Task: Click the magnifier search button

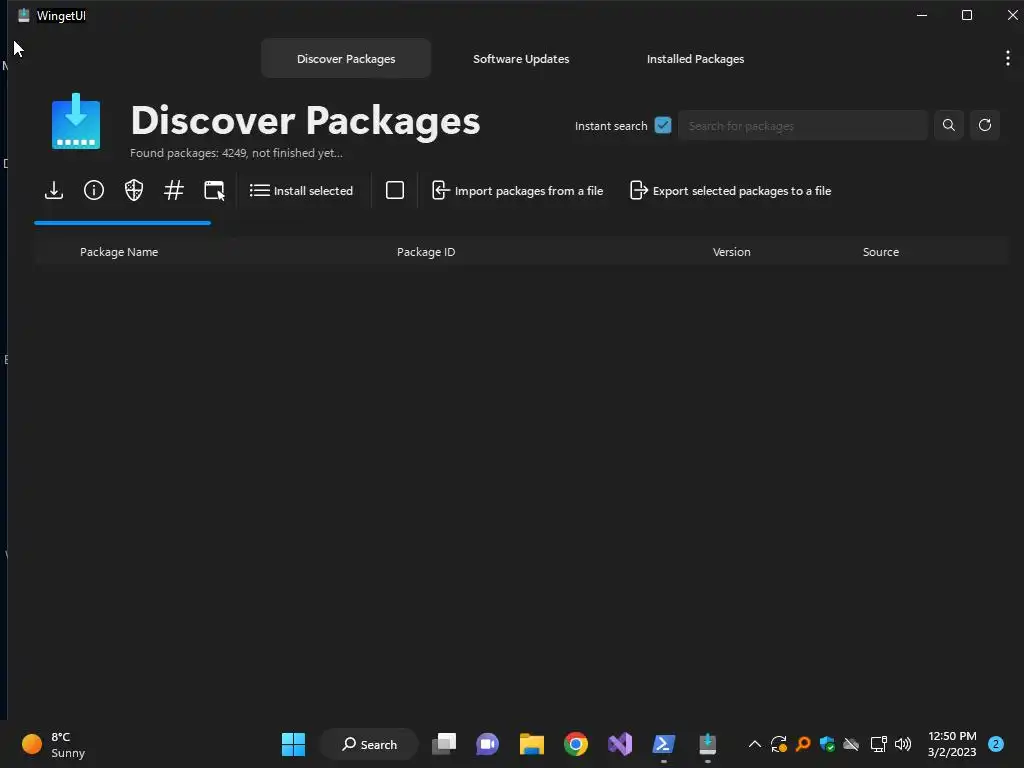Action: click(949, 125)
